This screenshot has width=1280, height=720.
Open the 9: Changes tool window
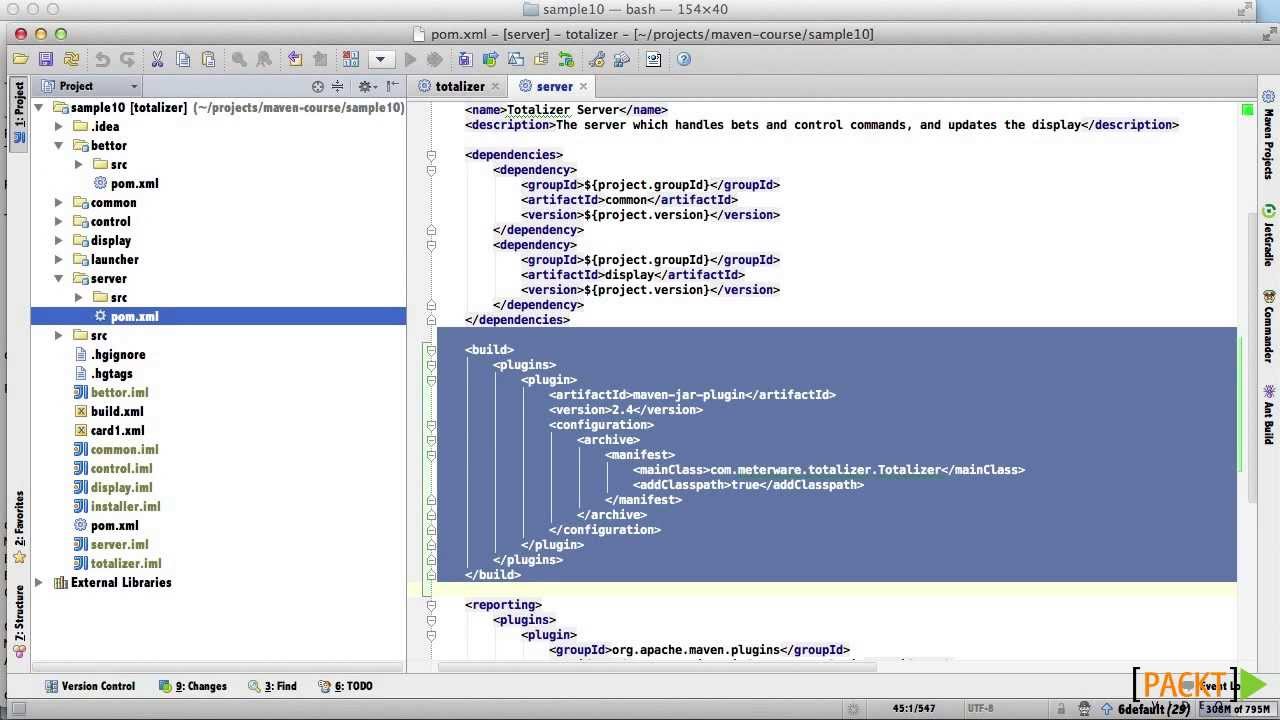tap(193, 686)
